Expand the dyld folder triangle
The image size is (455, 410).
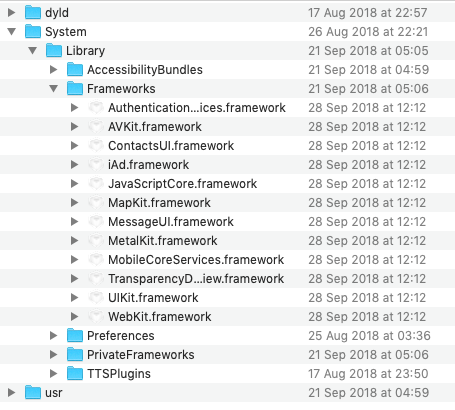pyautogui.click(x=12, y=13)
